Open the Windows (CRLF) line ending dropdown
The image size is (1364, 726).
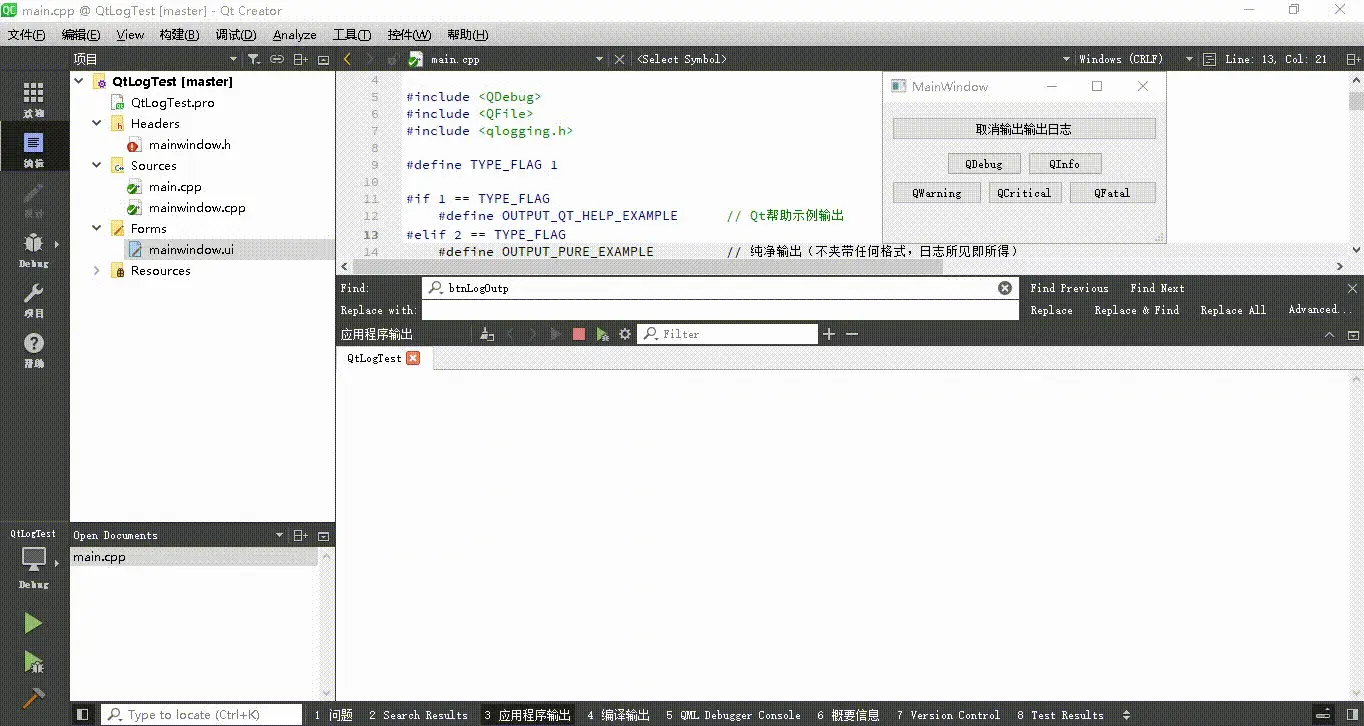1136,59
